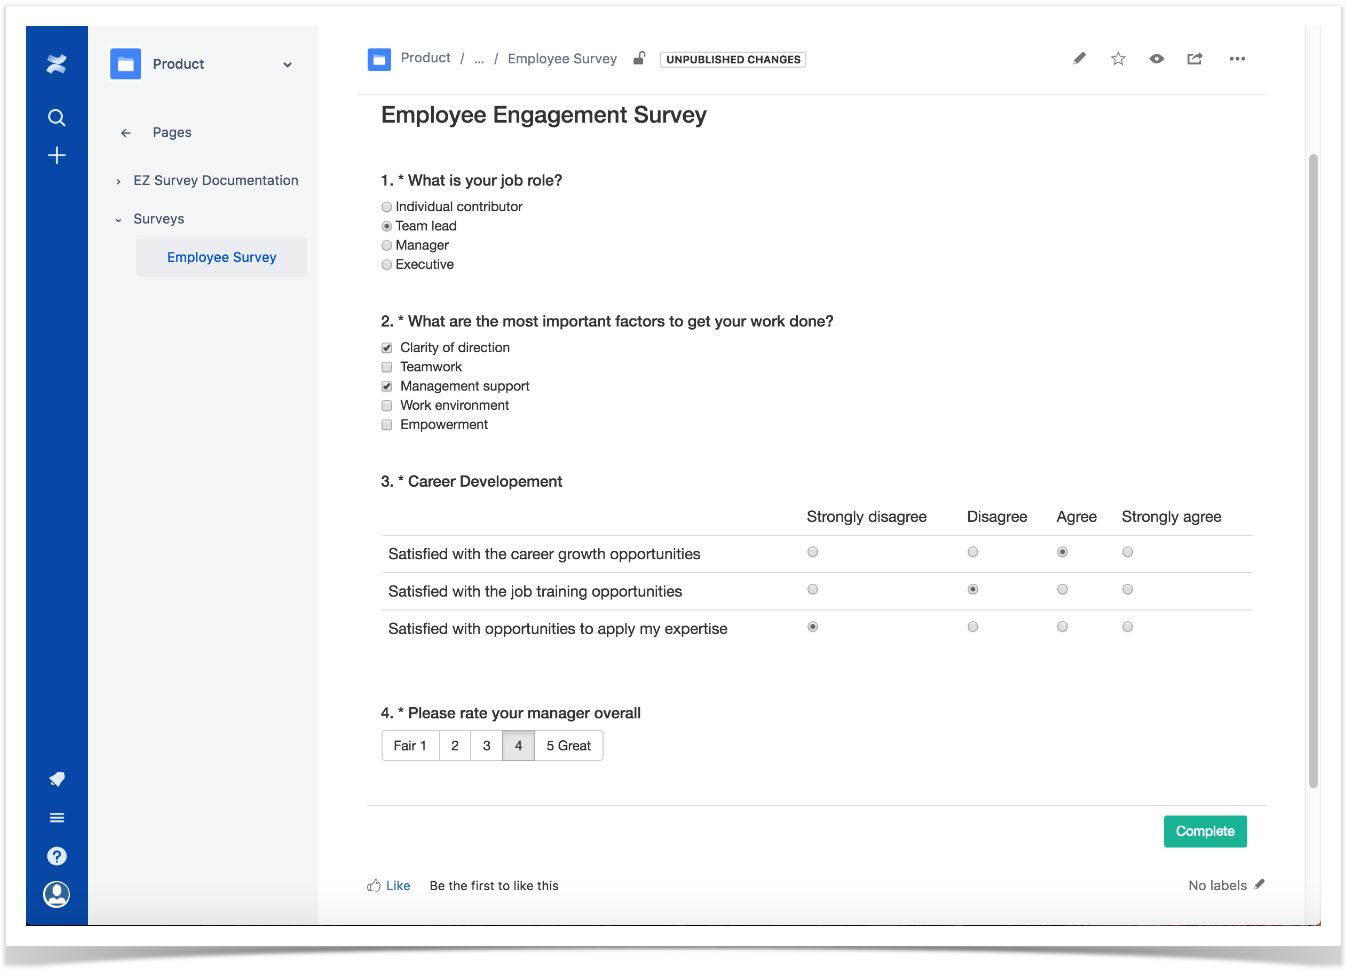
Task: Select Strongly disagree for job training opportunities
Action: point(813,590)
